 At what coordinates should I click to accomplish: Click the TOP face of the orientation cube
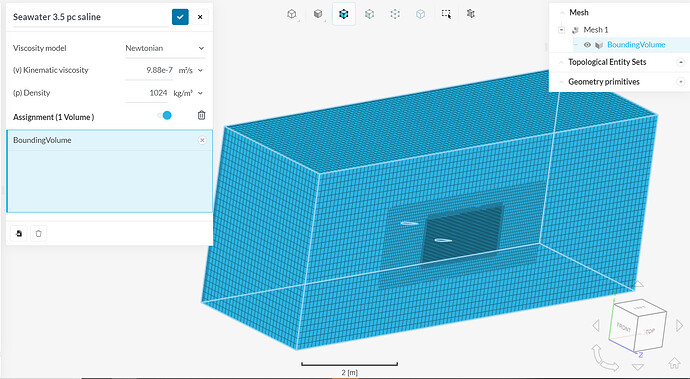pyautogui.click(x=650, y=331)
